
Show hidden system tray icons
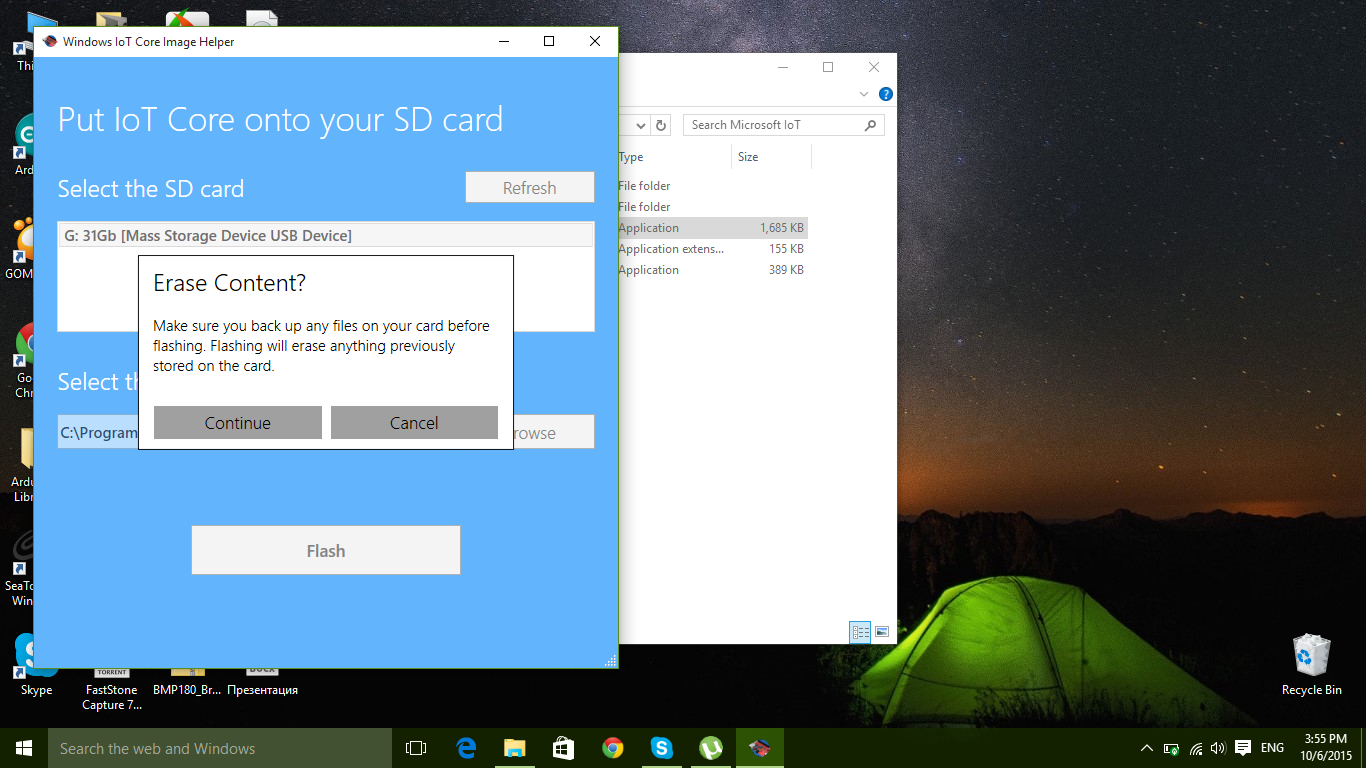[x=1146, y=748]
